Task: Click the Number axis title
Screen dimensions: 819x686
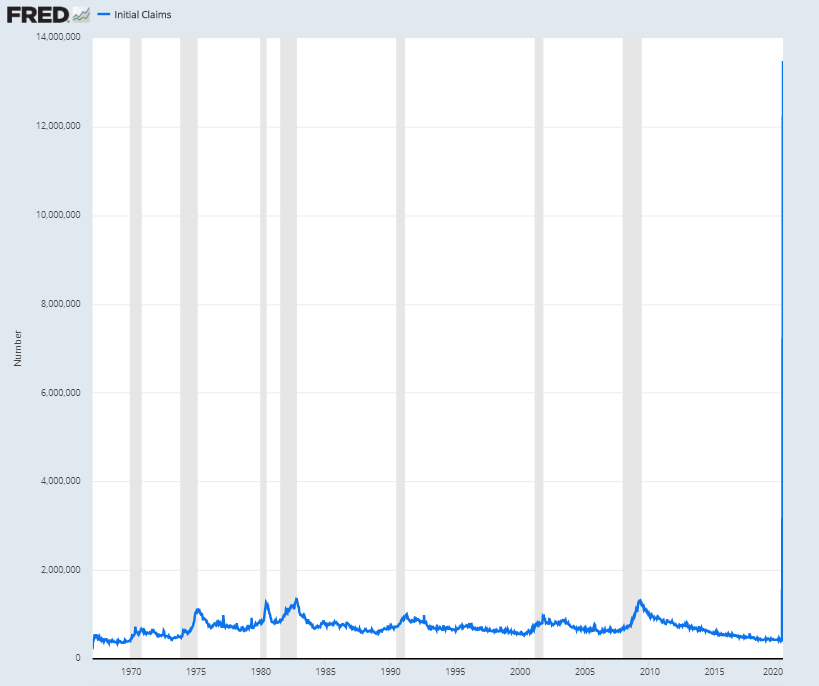Action: pyautogui.click(x=18, y=348)
